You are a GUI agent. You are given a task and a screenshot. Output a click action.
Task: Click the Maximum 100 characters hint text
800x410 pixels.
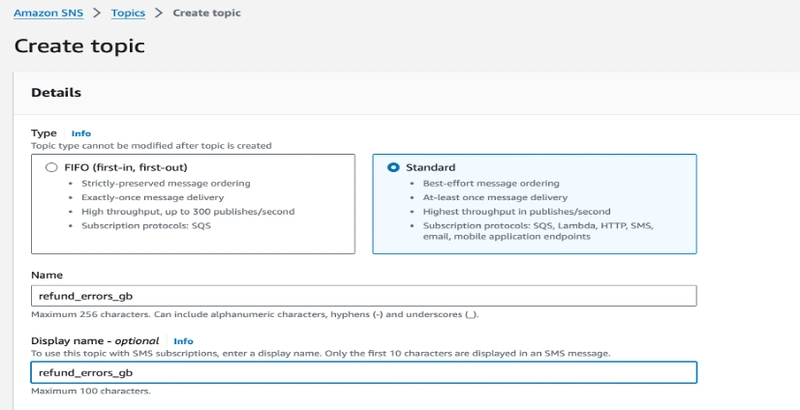(91, 391)
